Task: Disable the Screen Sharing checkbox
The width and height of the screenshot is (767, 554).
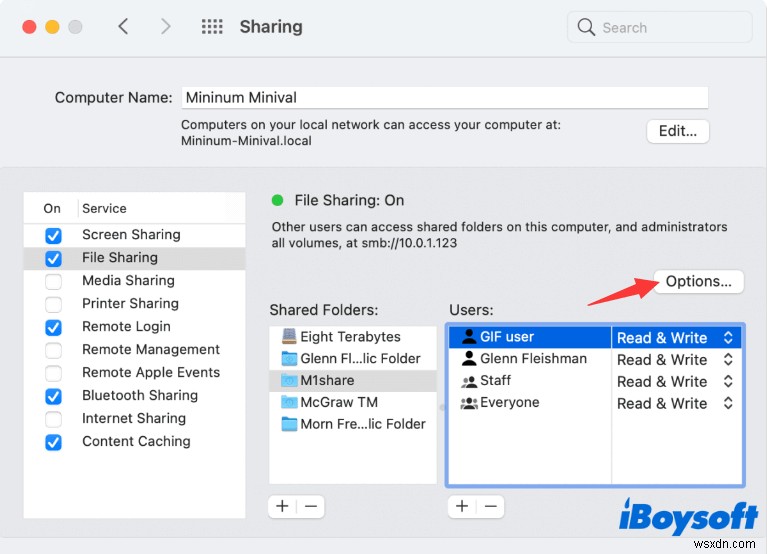Action: click(53, 235)
